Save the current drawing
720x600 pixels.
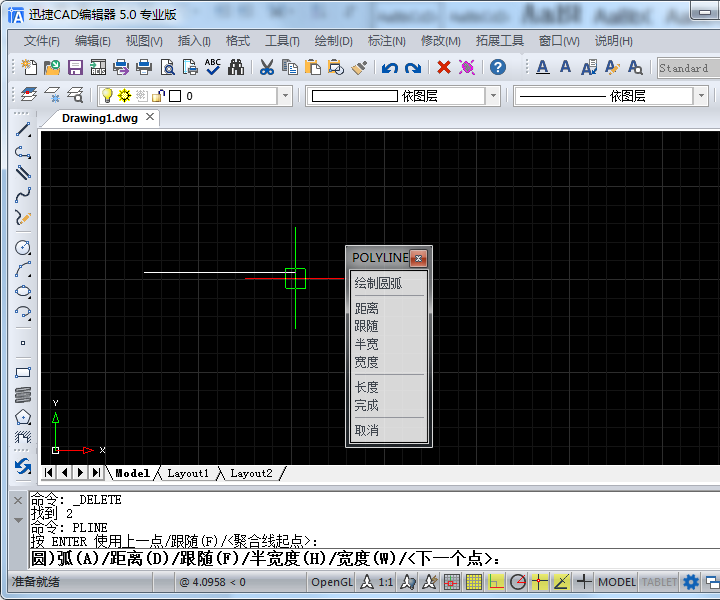[75, 67]
